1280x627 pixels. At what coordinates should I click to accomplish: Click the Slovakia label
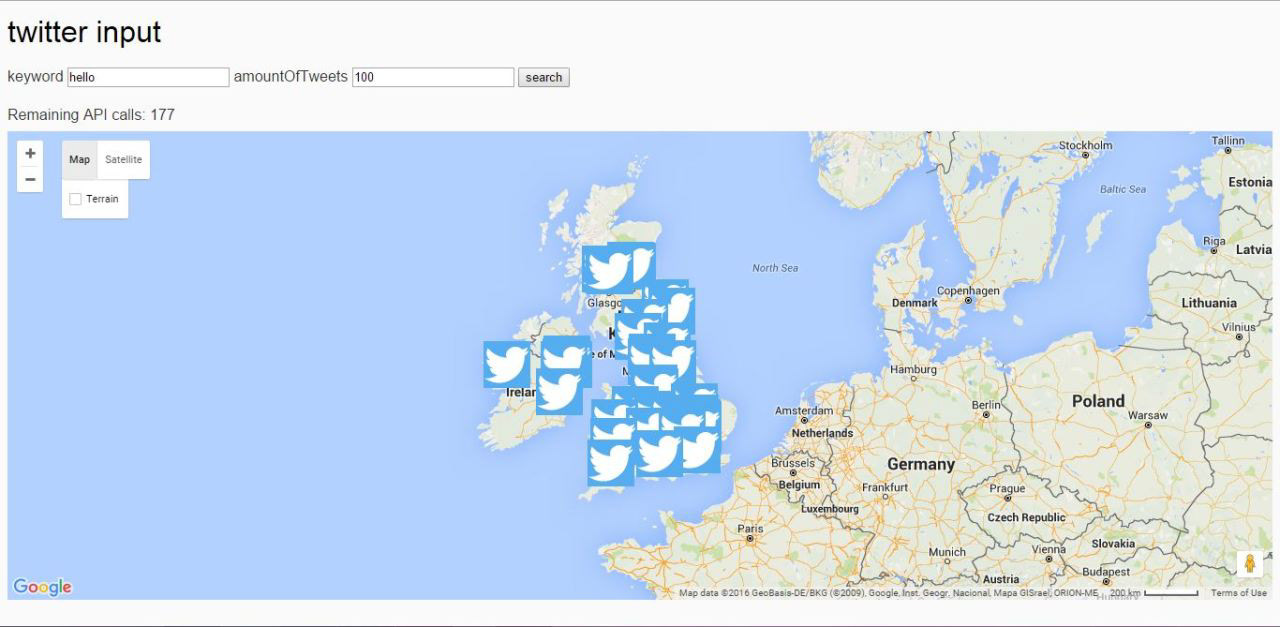tap(1113, 543)
